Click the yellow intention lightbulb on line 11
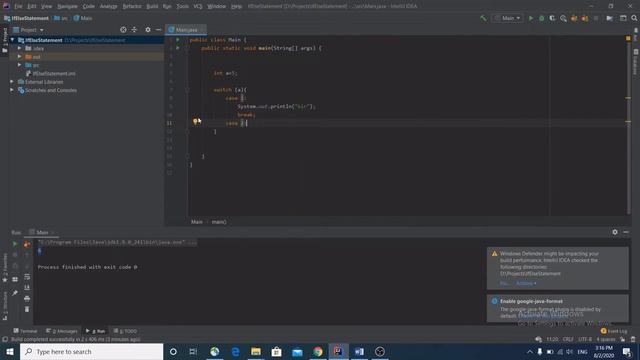Image resolution: width=640 pixels, height=360 pixels. [x=196, y=121]
